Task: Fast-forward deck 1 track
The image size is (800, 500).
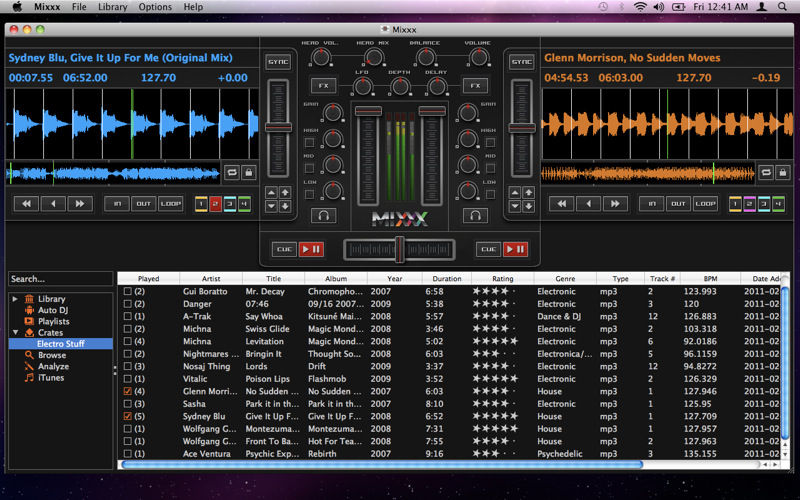Action: (80, 204)
